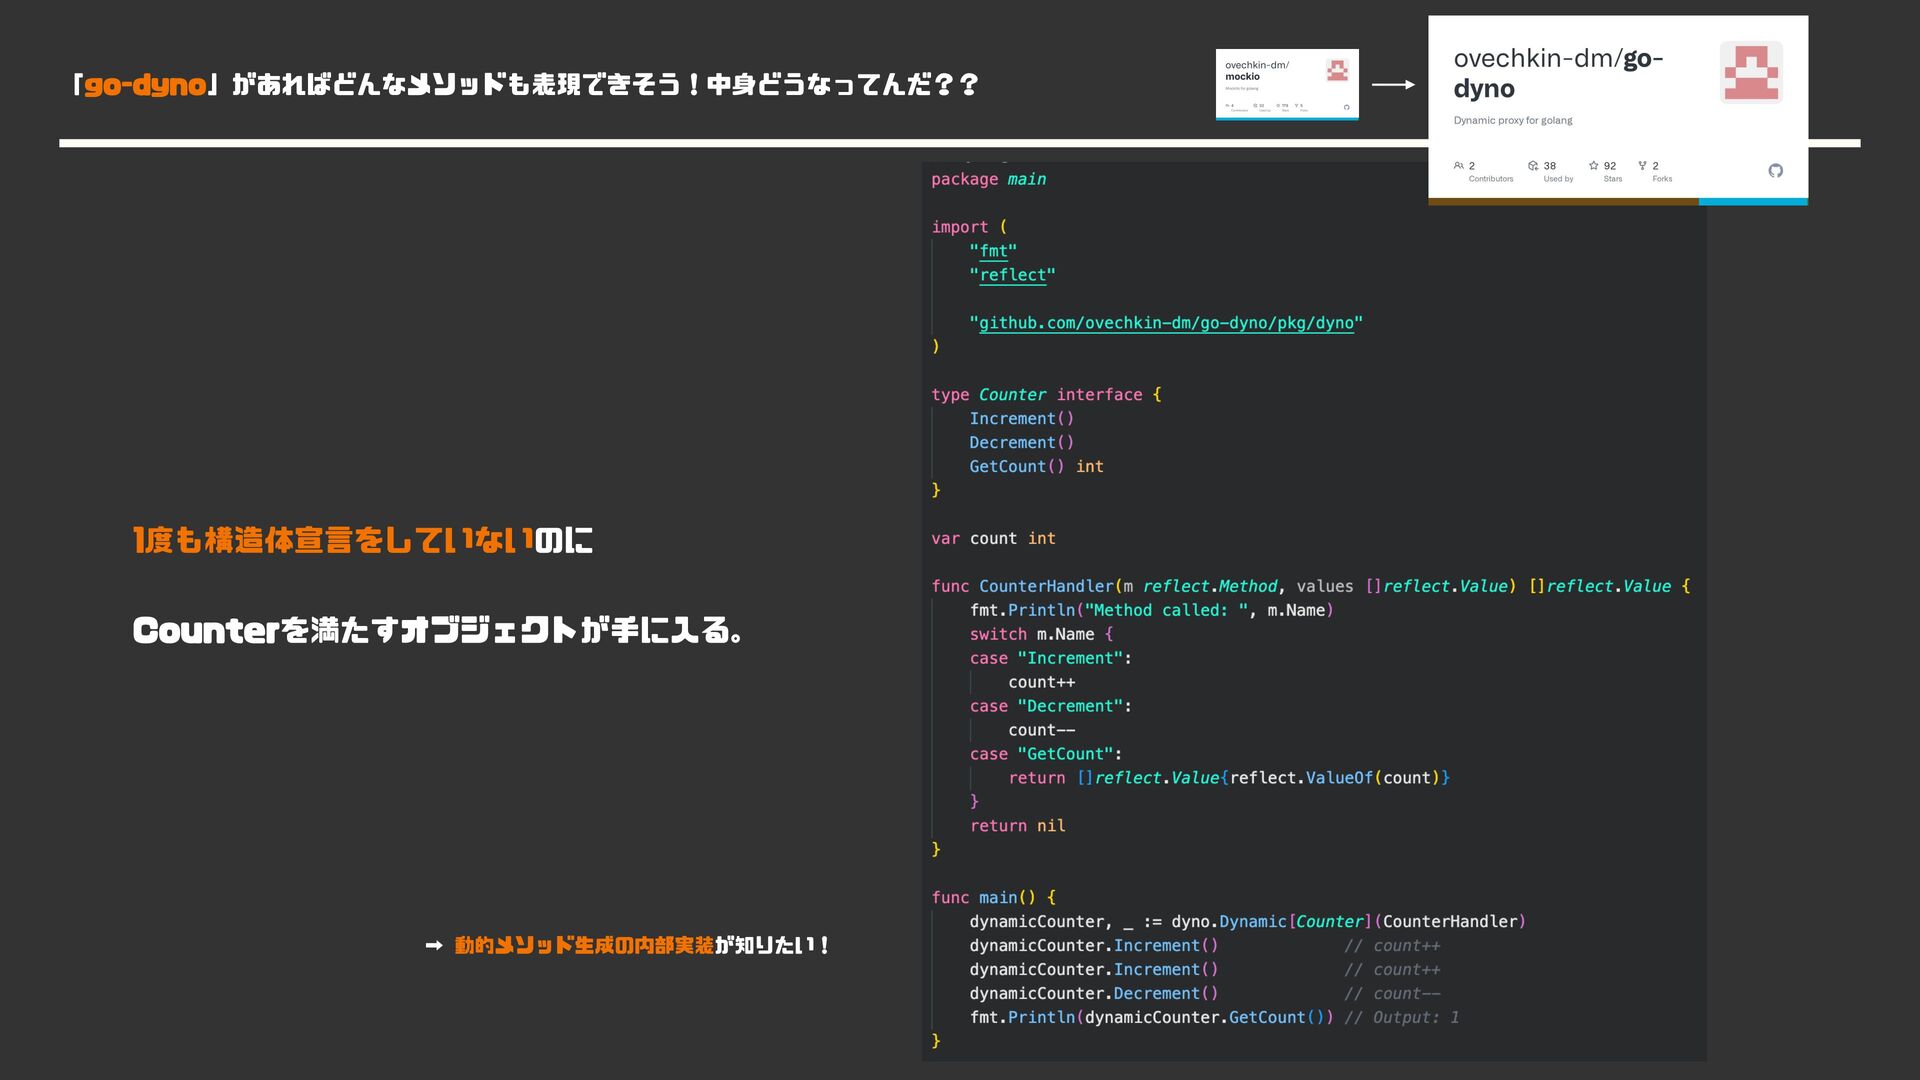Open the github.com/ovechkin-dm/go-dyno/pkg/dyno import link
Image resolution: width=1920 pixels, height=1080 pixels.
pos(1165,323)
